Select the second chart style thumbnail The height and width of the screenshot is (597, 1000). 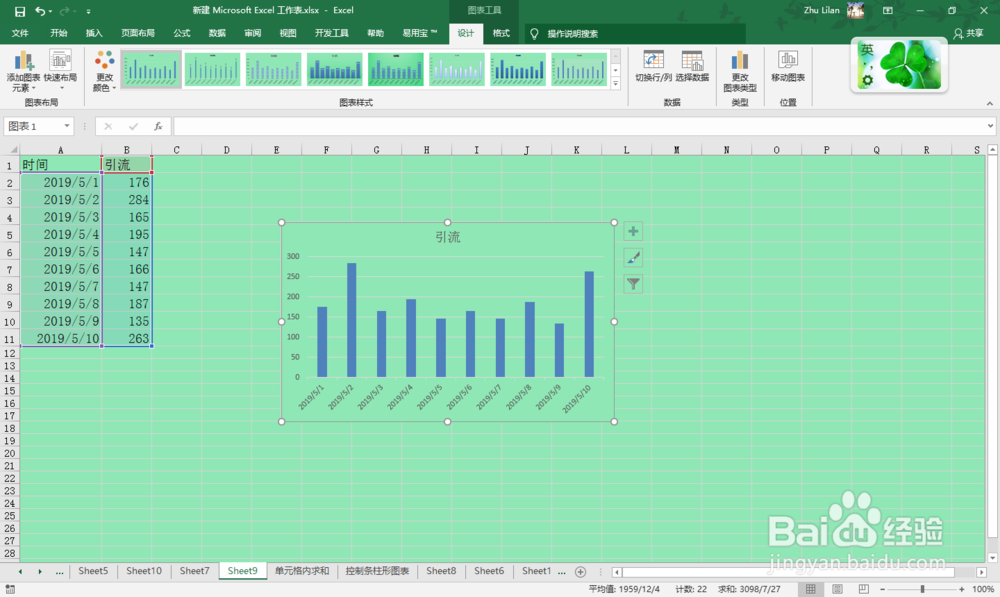212,70
